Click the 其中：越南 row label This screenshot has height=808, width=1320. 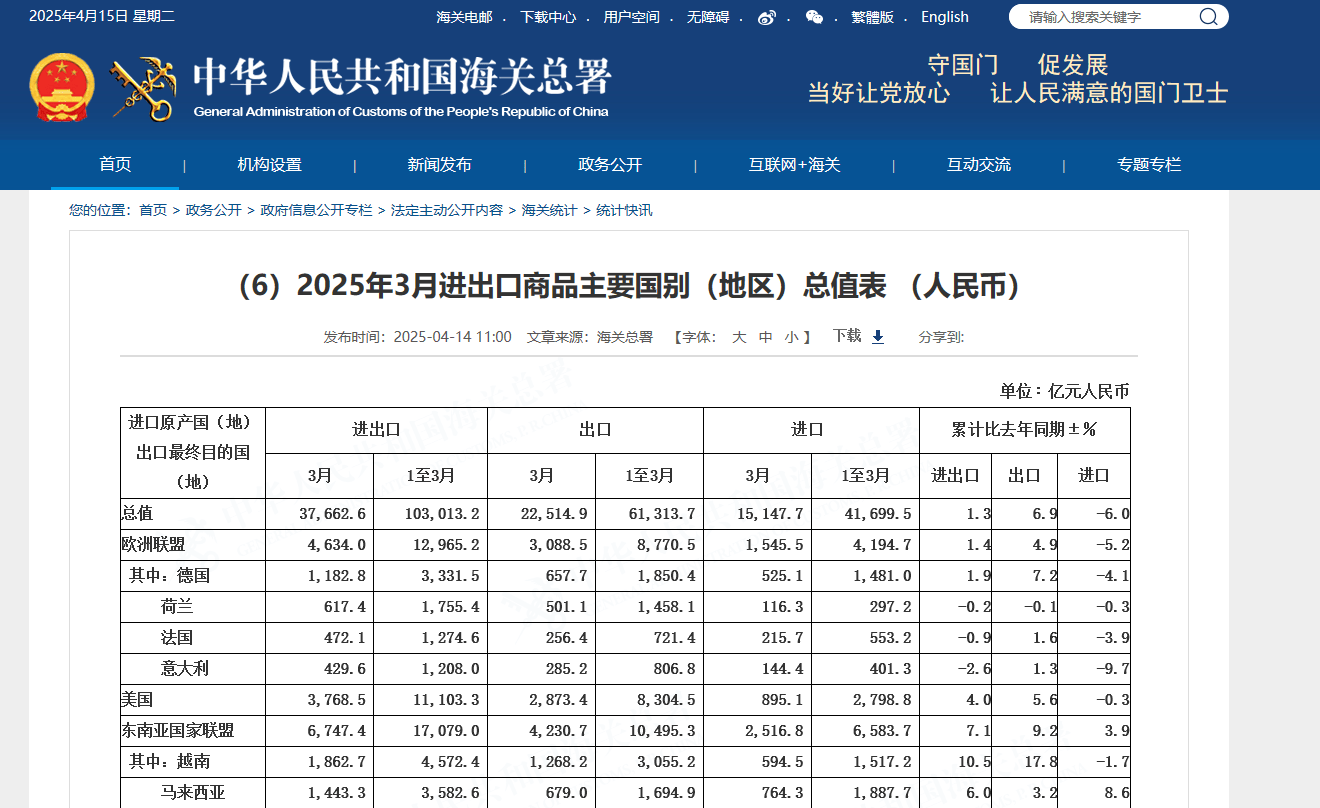(169, 762)
